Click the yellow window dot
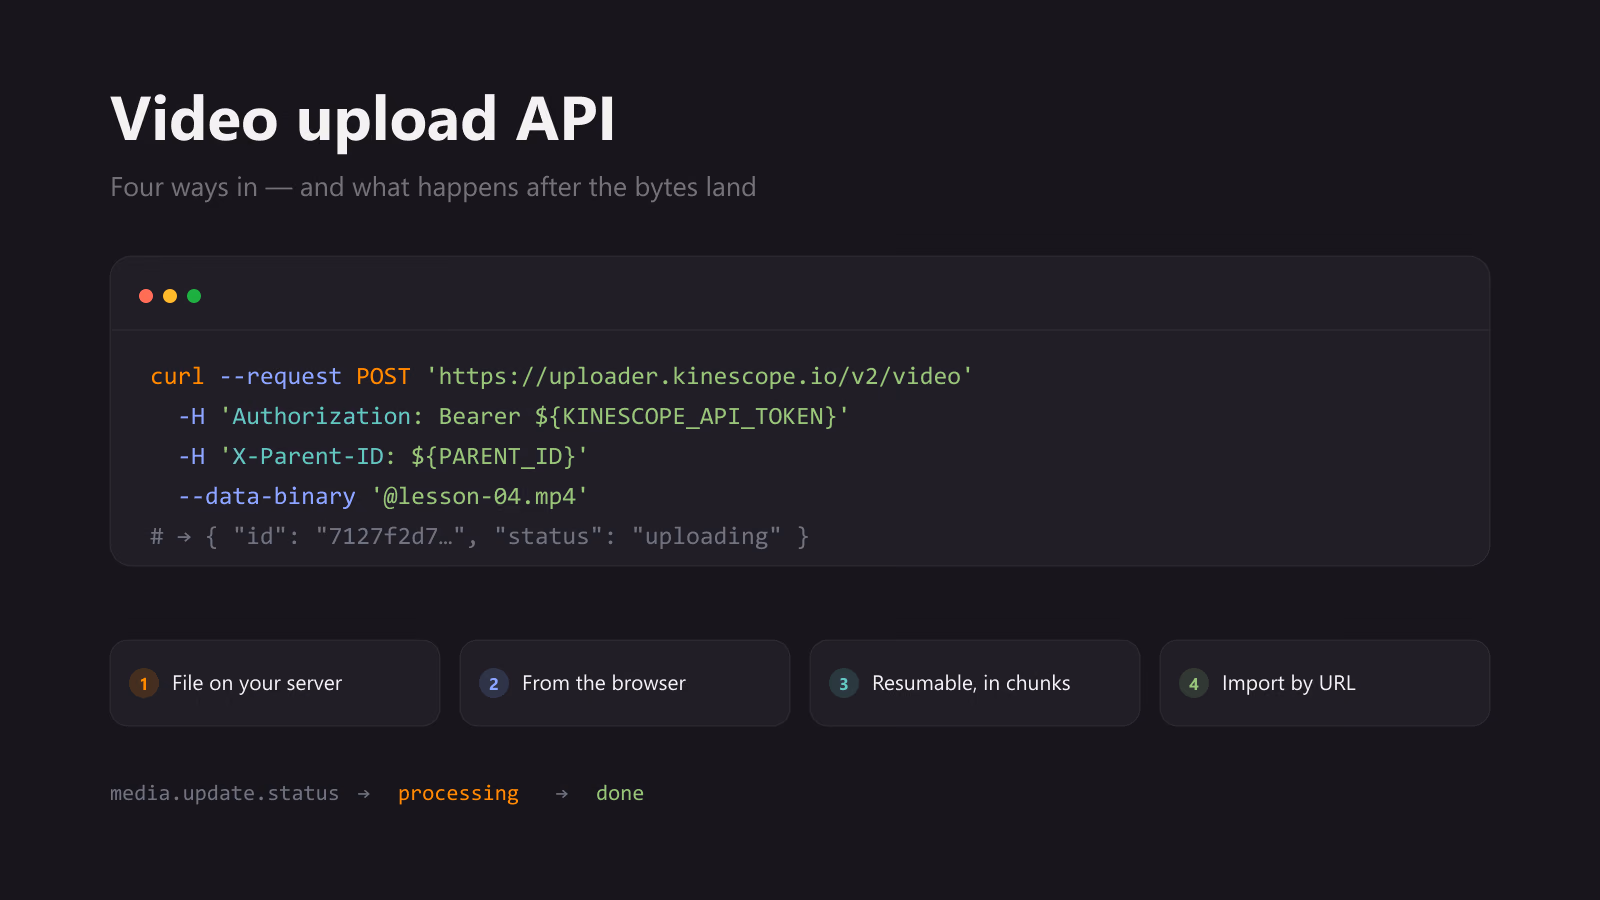This screenshot has height=900, width=1600. point(170,296)
